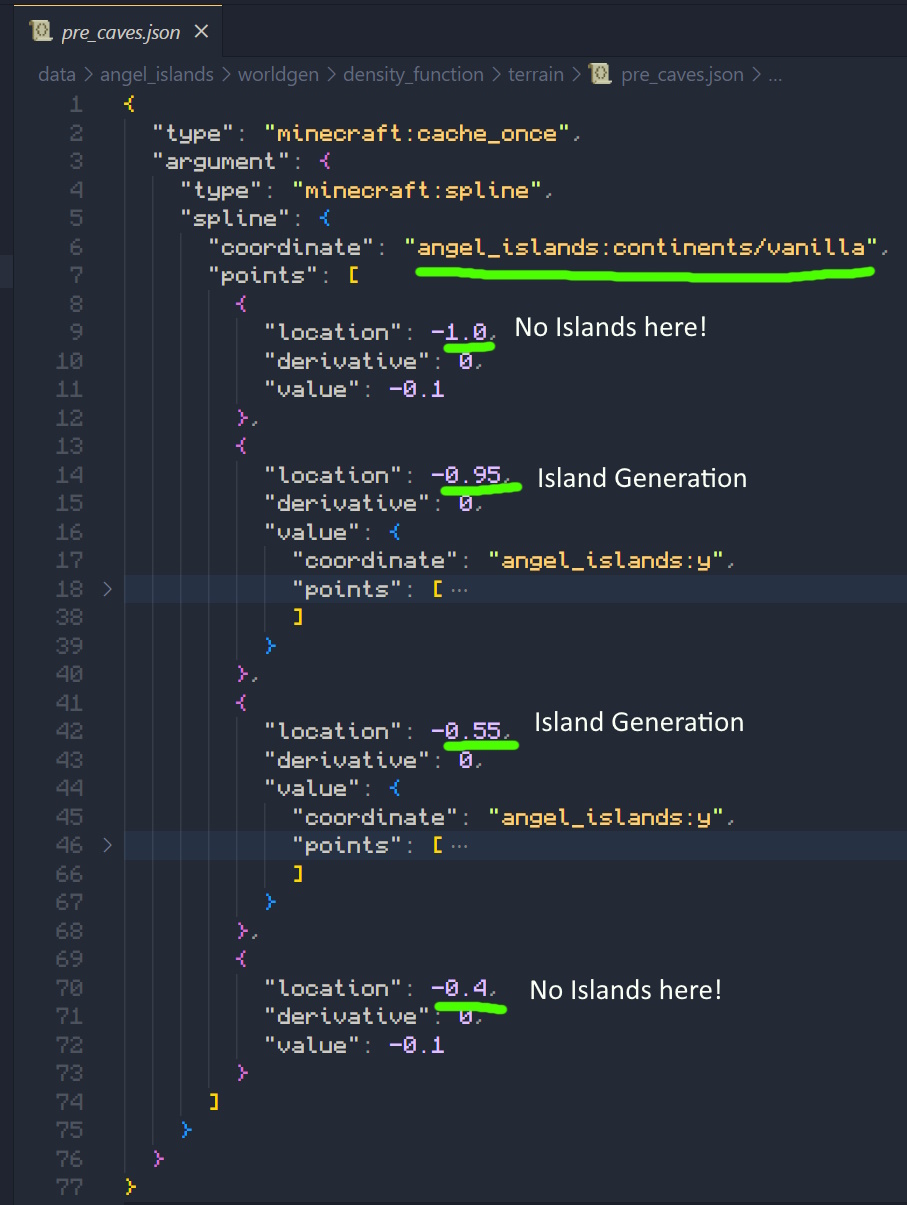Expand the folded points array at line 46
This screenshot has height=1205, width=907.
coord(107,846)
